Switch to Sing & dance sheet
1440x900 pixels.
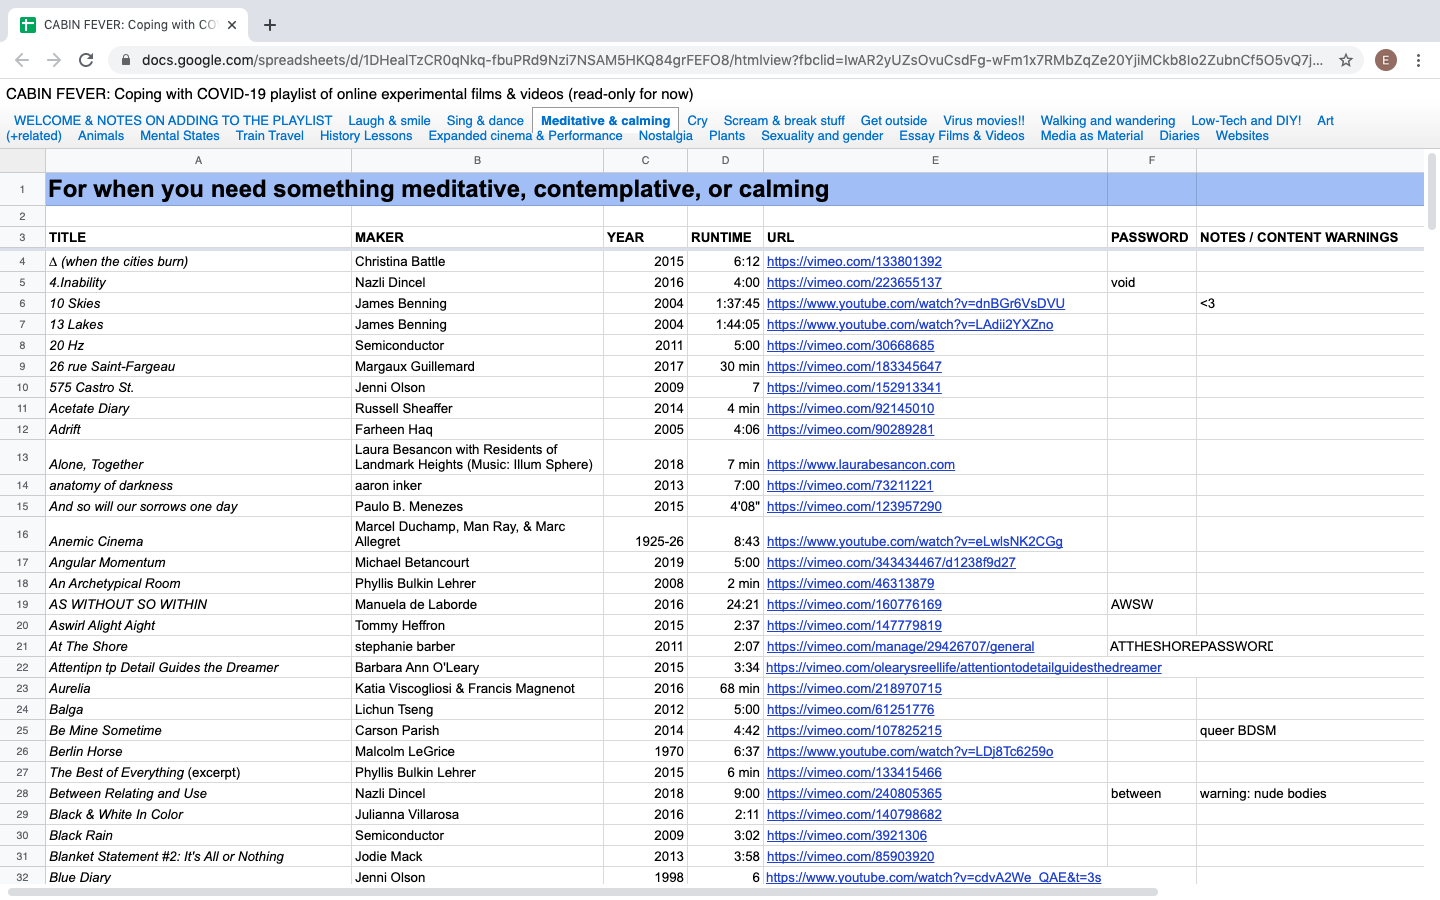coord(485,120)
